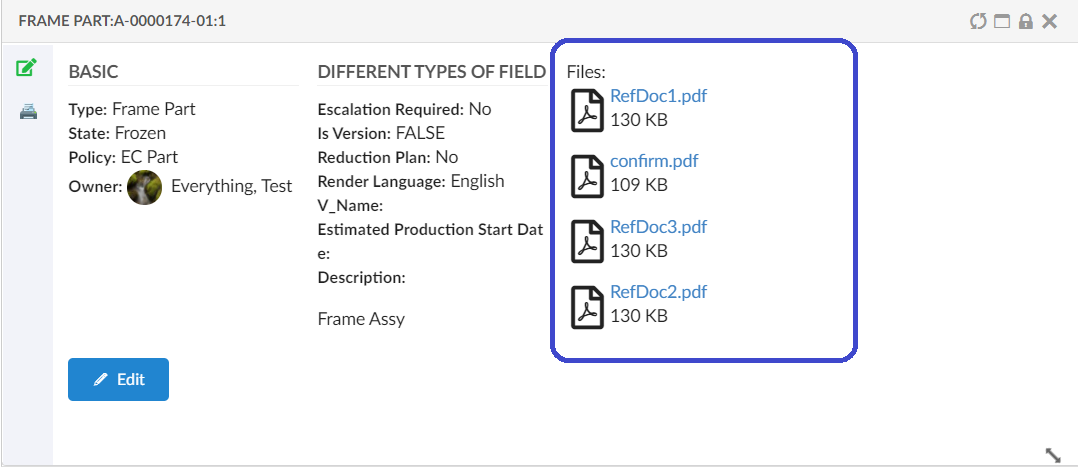Click the PDF icon beside RefDoc2.pdf

(587, 306)
